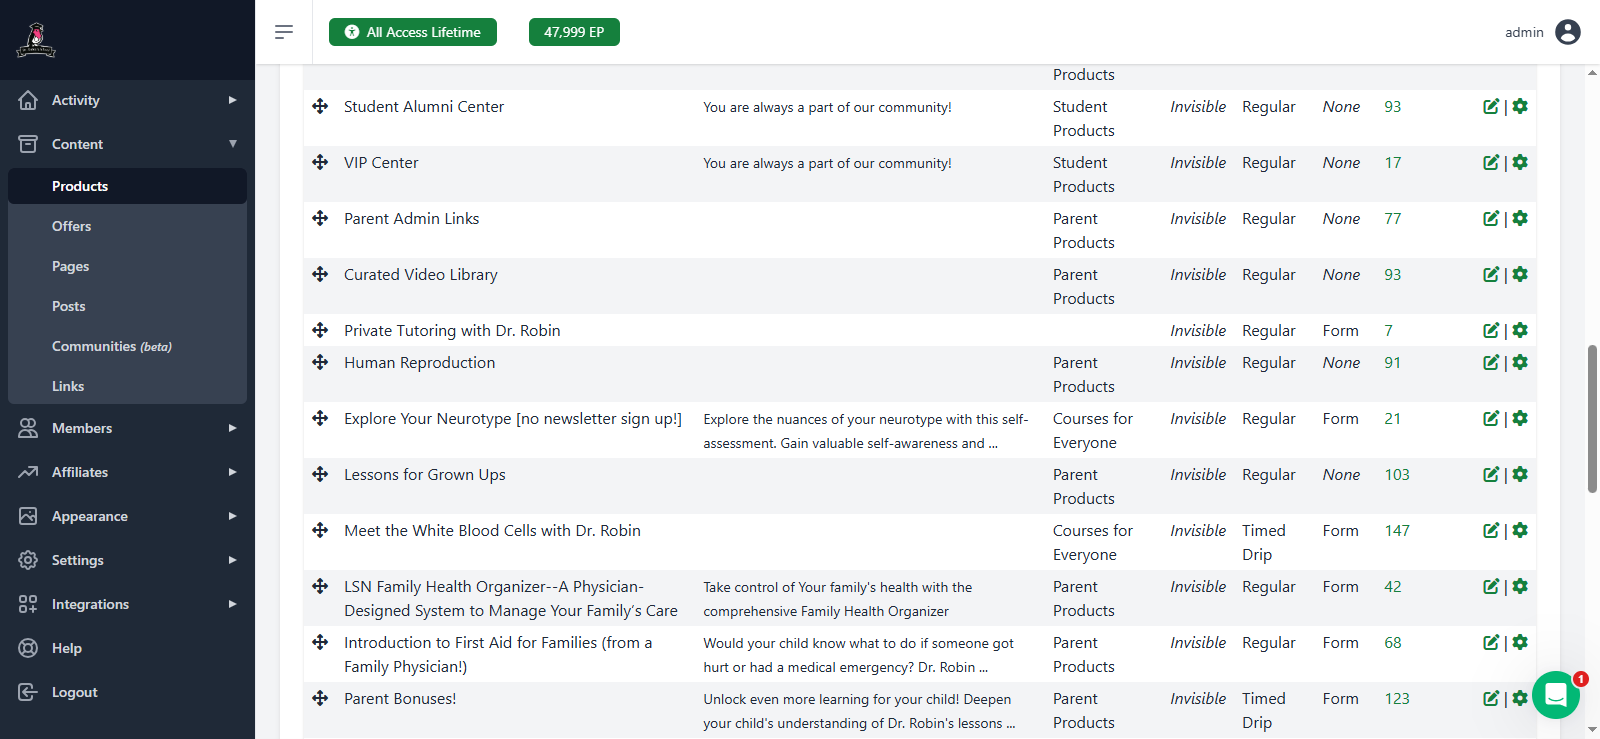Image resolution: width=1600 pixels, height=739 pixels.
Task: Open the admin user avatar icon
Action: coord(1568,32)
